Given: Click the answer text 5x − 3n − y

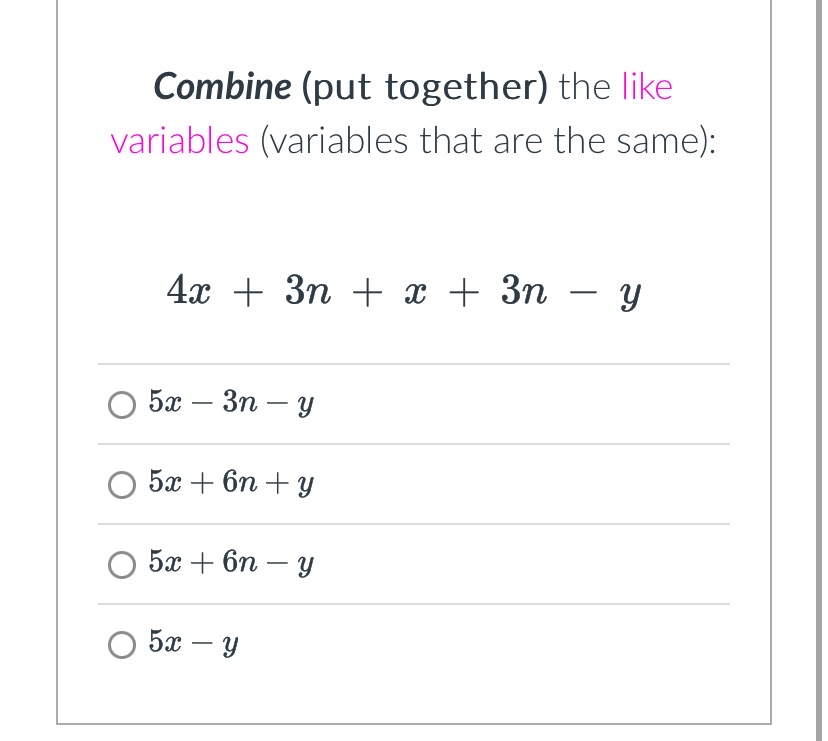Looking at the screenshot, I should 231,402.
